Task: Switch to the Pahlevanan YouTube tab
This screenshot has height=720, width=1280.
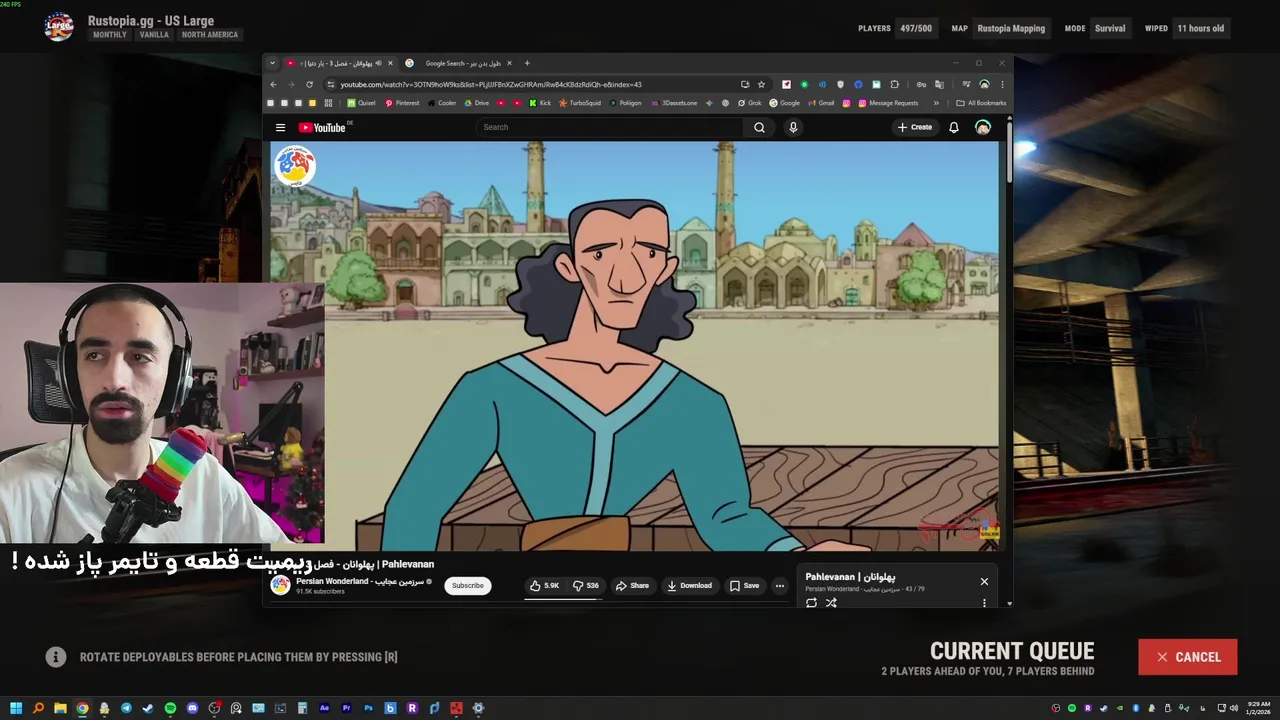Action: 340,63
